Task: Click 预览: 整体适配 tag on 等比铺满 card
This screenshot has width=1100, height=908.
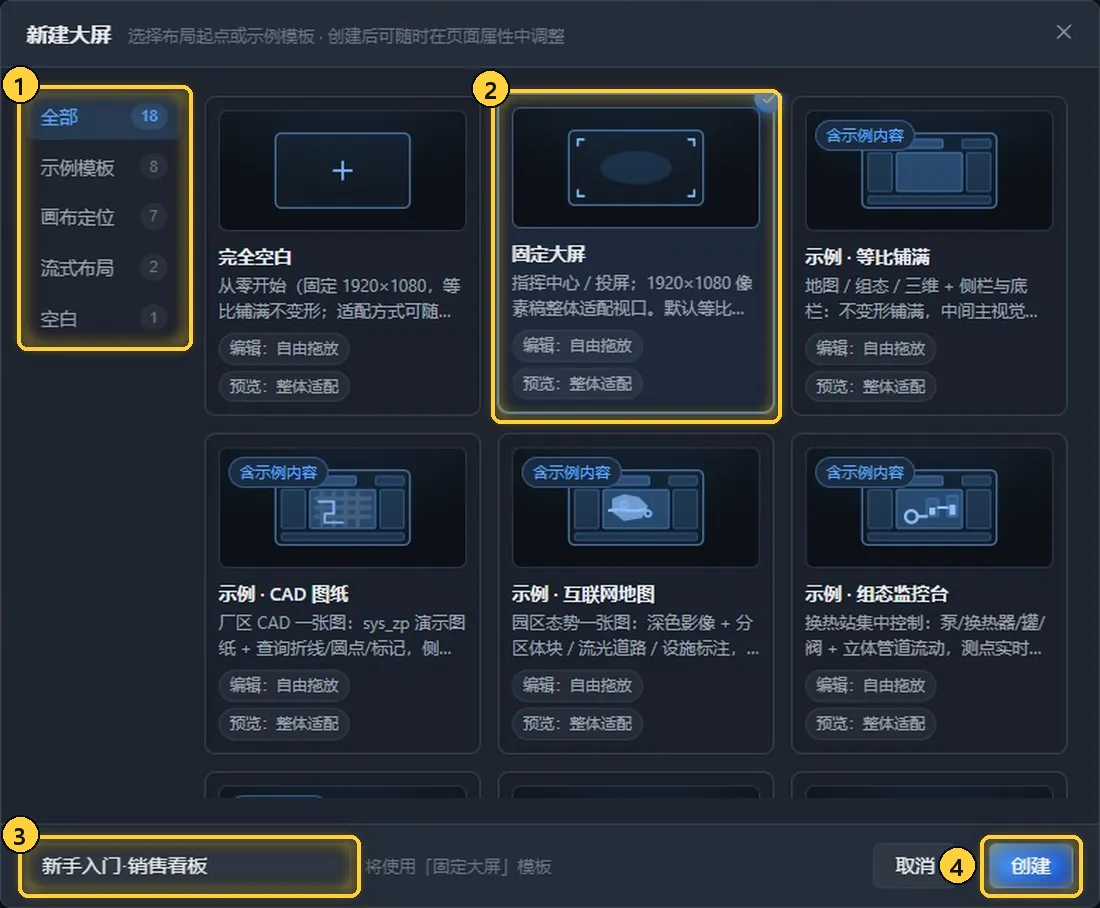Action: 871,386
